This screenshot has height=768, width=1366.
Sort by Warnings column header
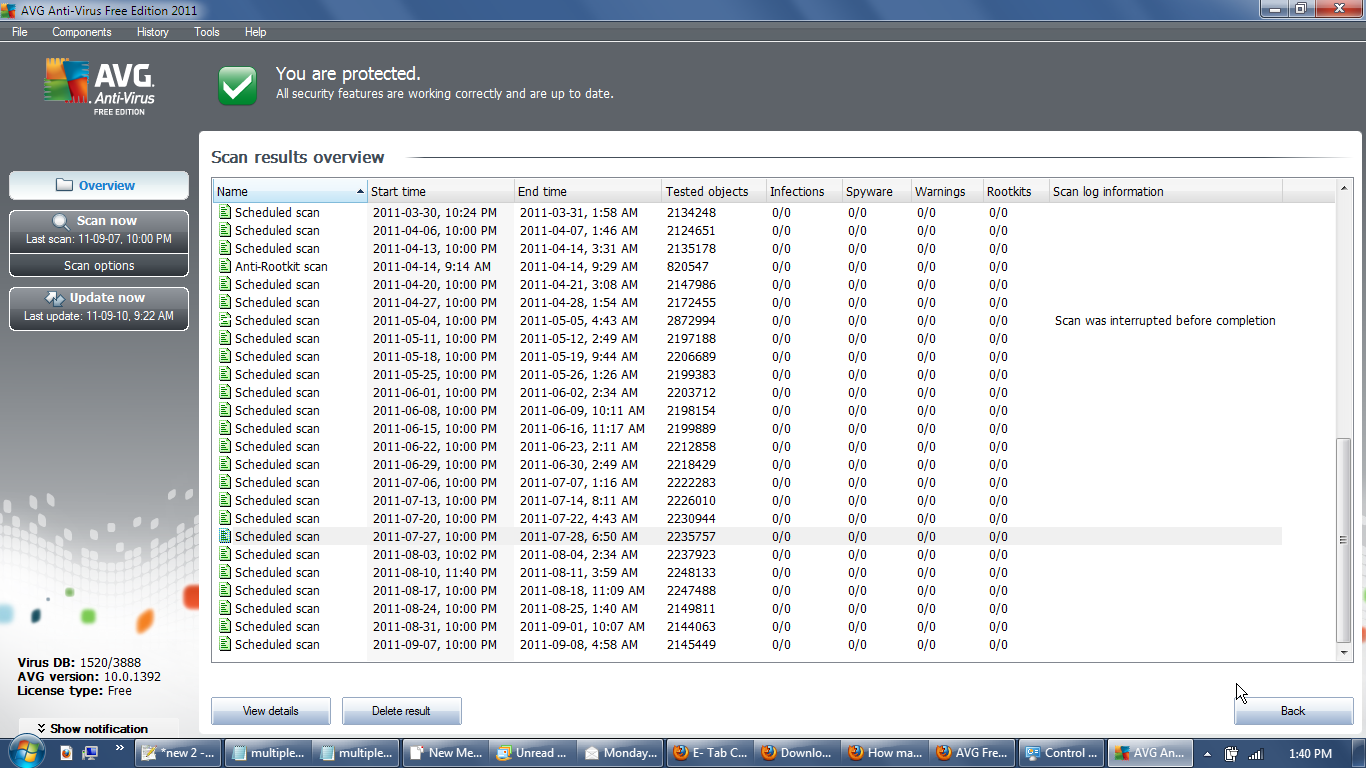pyautogui.click(x=946, y=191)
